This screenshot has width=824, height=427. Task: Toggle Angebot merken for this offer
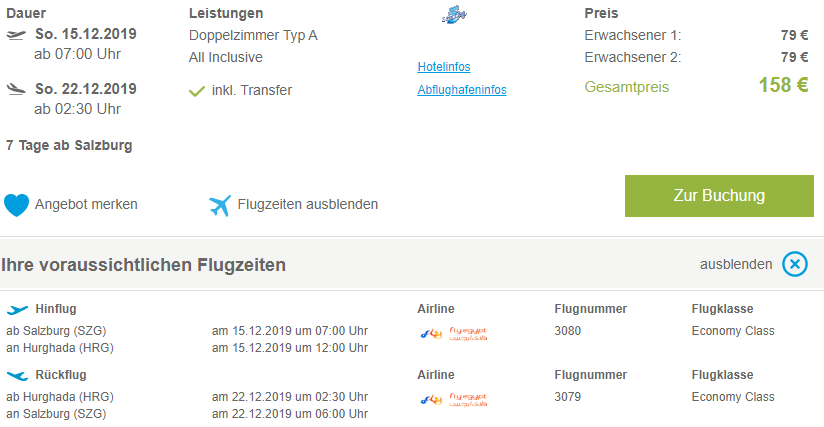pos(86,204)
